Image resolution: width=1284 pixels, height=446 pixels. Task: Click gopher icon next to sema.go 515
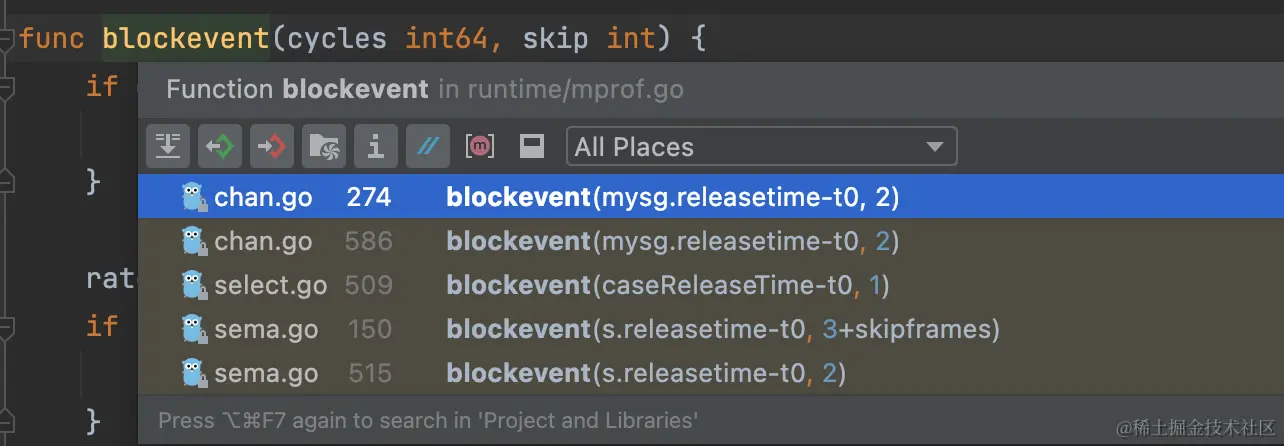pos(194,374)
